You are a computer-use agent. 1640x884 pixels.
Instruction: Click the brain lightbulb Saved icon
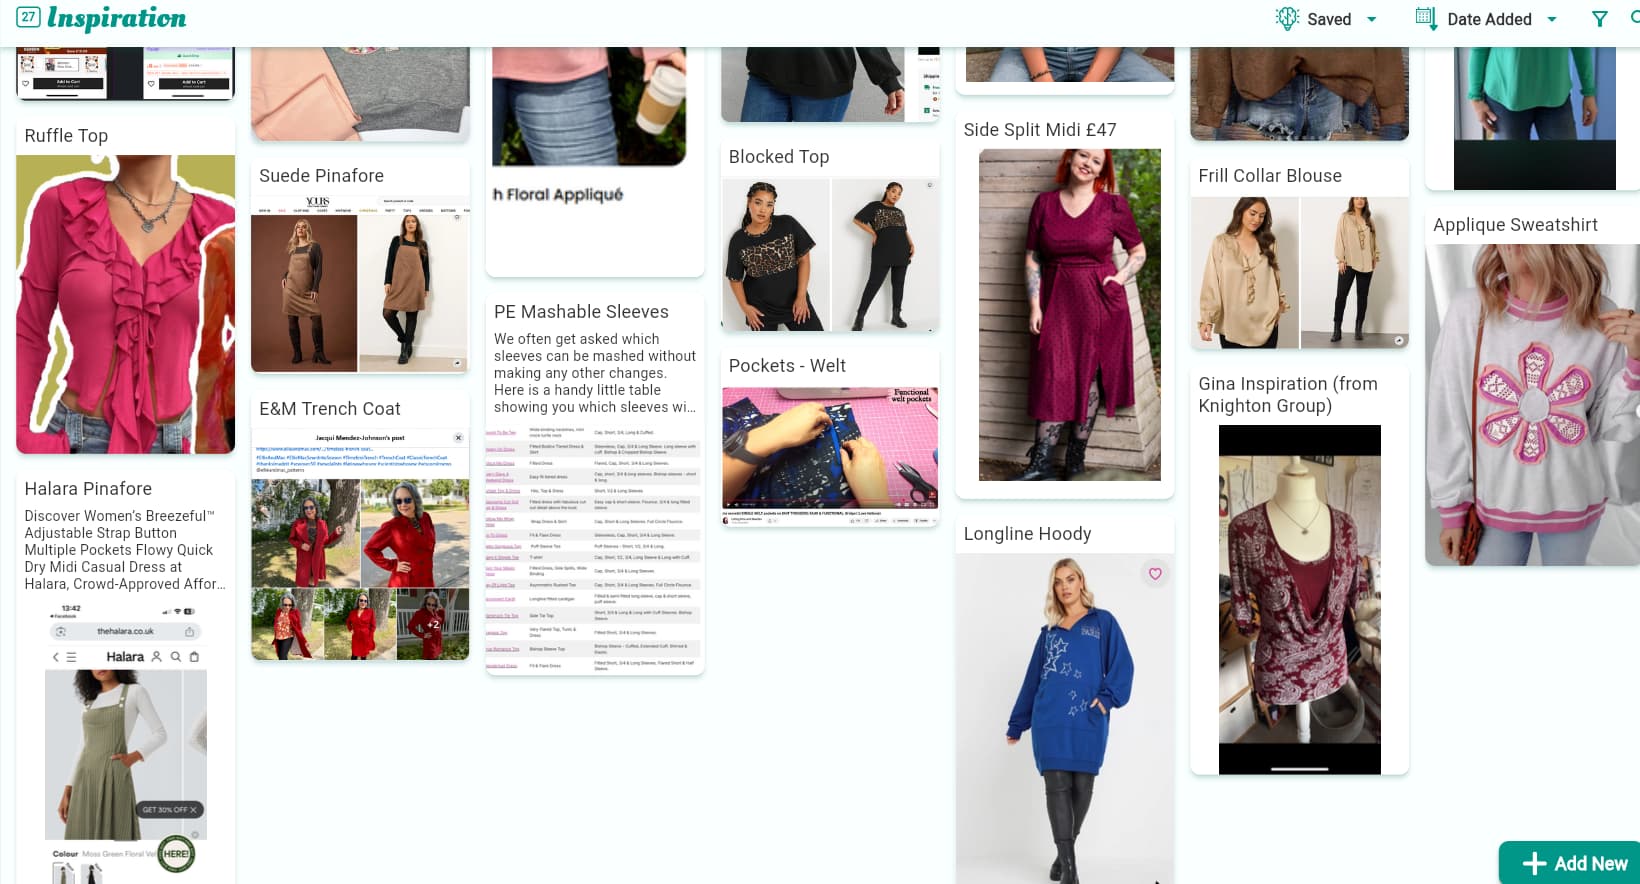[1287, 19]
